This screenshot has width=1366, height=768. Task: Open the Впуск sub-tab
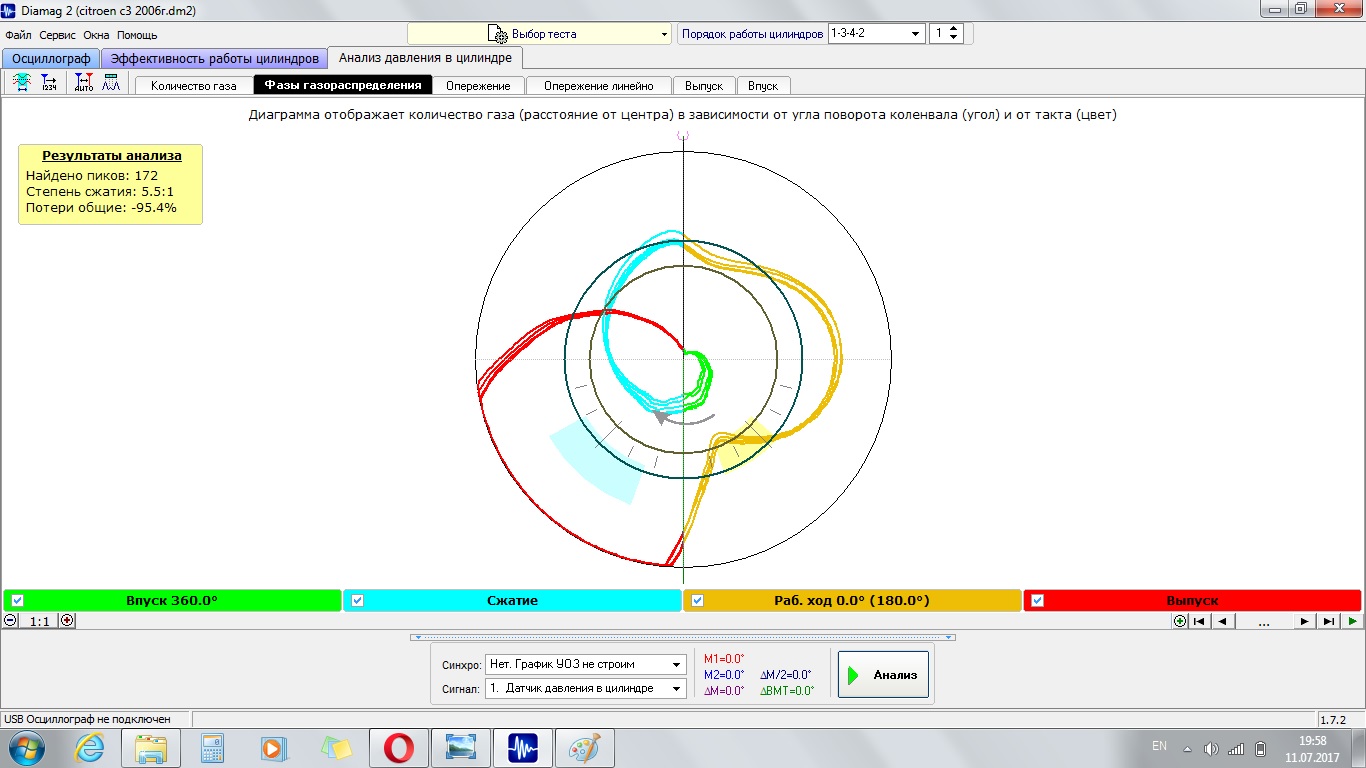[x=763, y=85]
